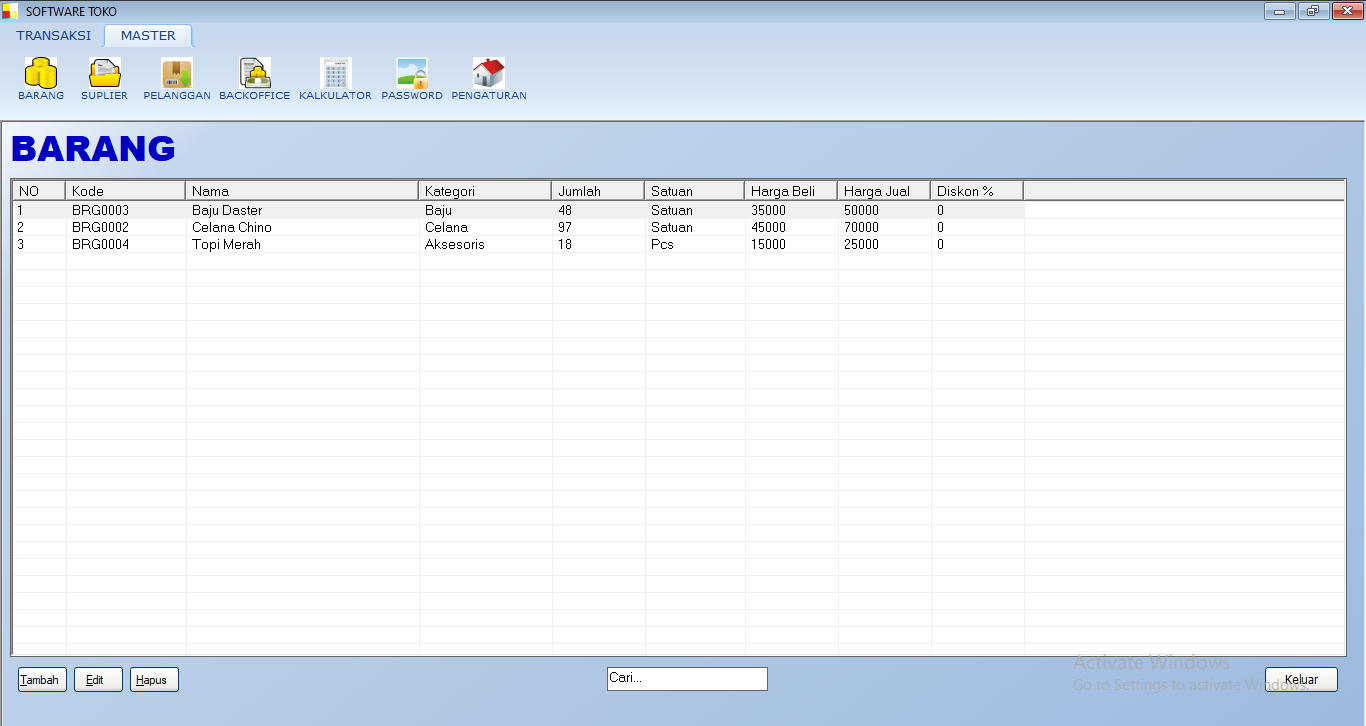Click the Harga Jual column header
This screenshot has width=1366, height=726.
pos(883,191)
